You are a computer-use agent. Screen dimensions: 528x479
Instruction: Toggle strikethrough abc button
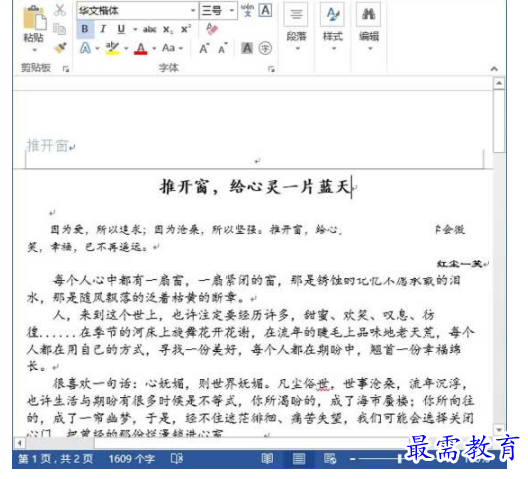pos(149,30)
